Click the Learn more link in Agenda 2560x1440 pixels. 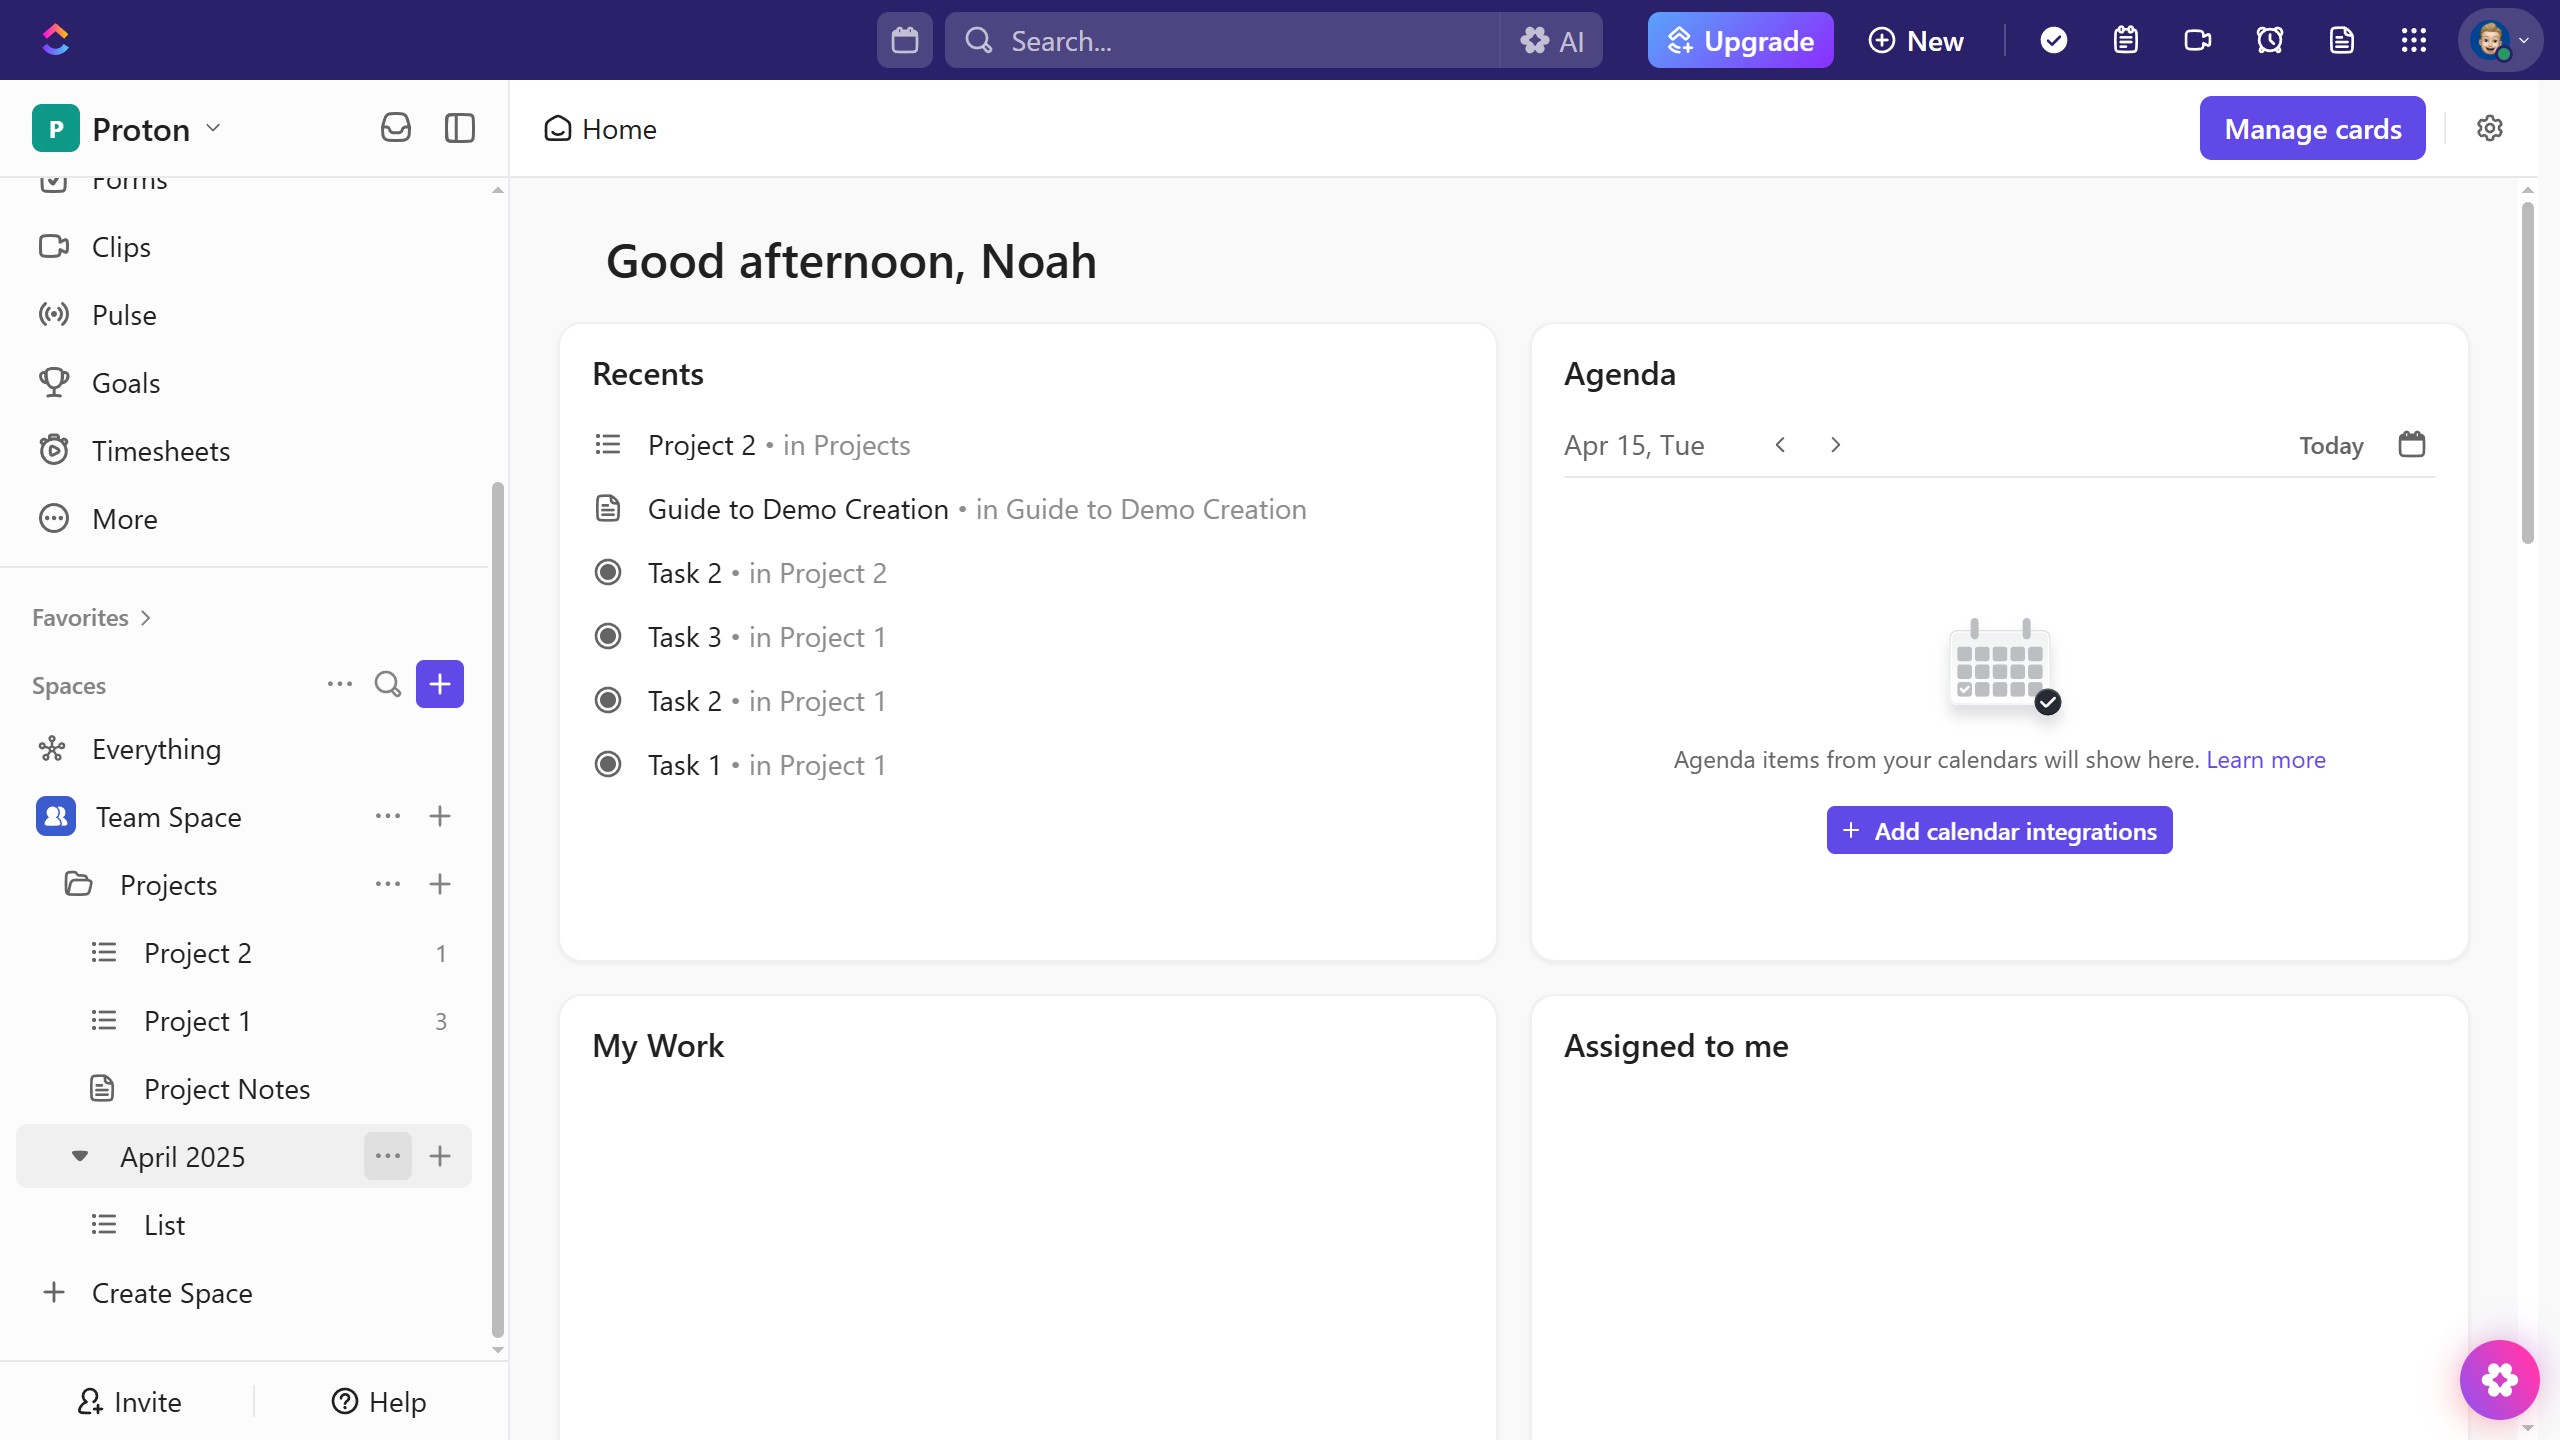pos(2265,760)
